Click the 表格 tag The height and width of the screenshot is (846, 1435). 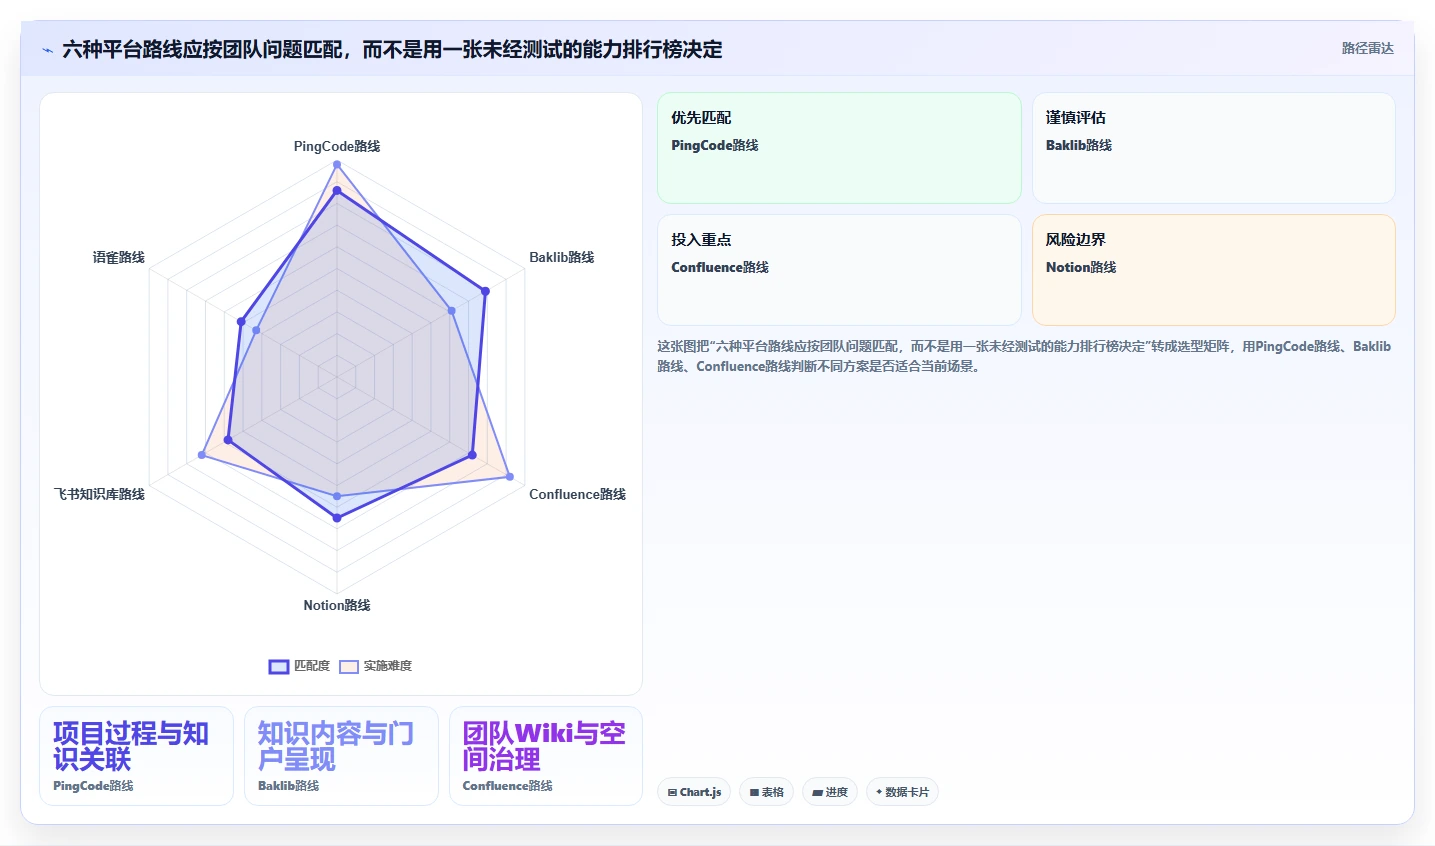pos(767,792)
